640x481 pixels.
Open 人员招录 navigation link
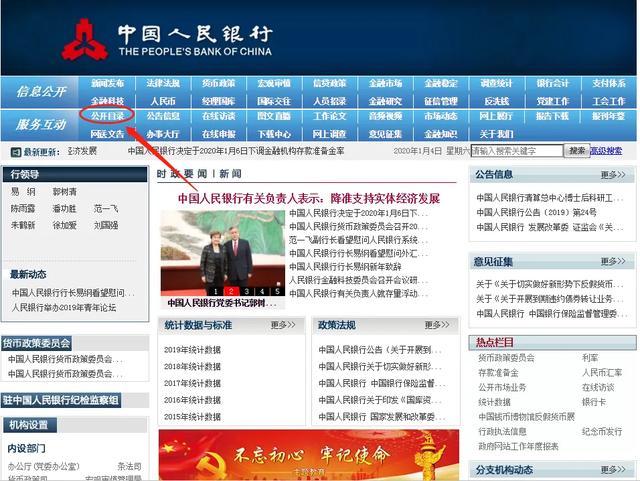[x=329, y=101]
